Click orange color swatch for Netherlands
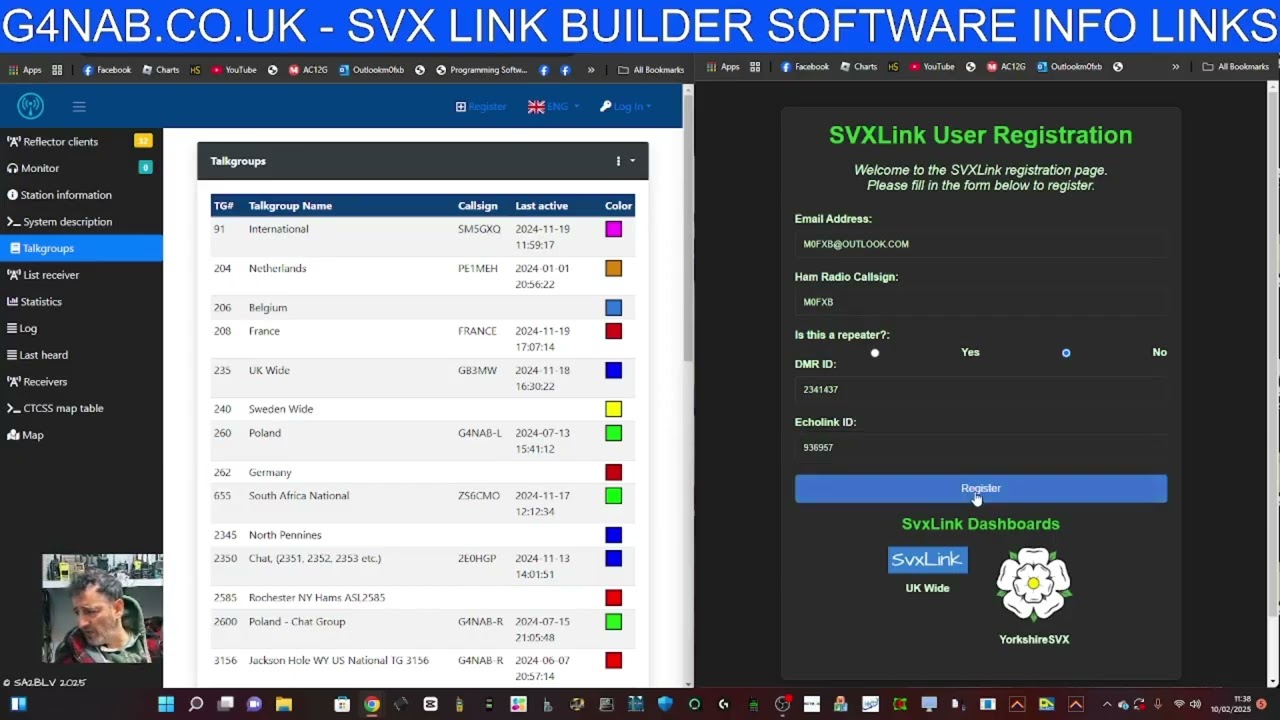 pos(614,268)
